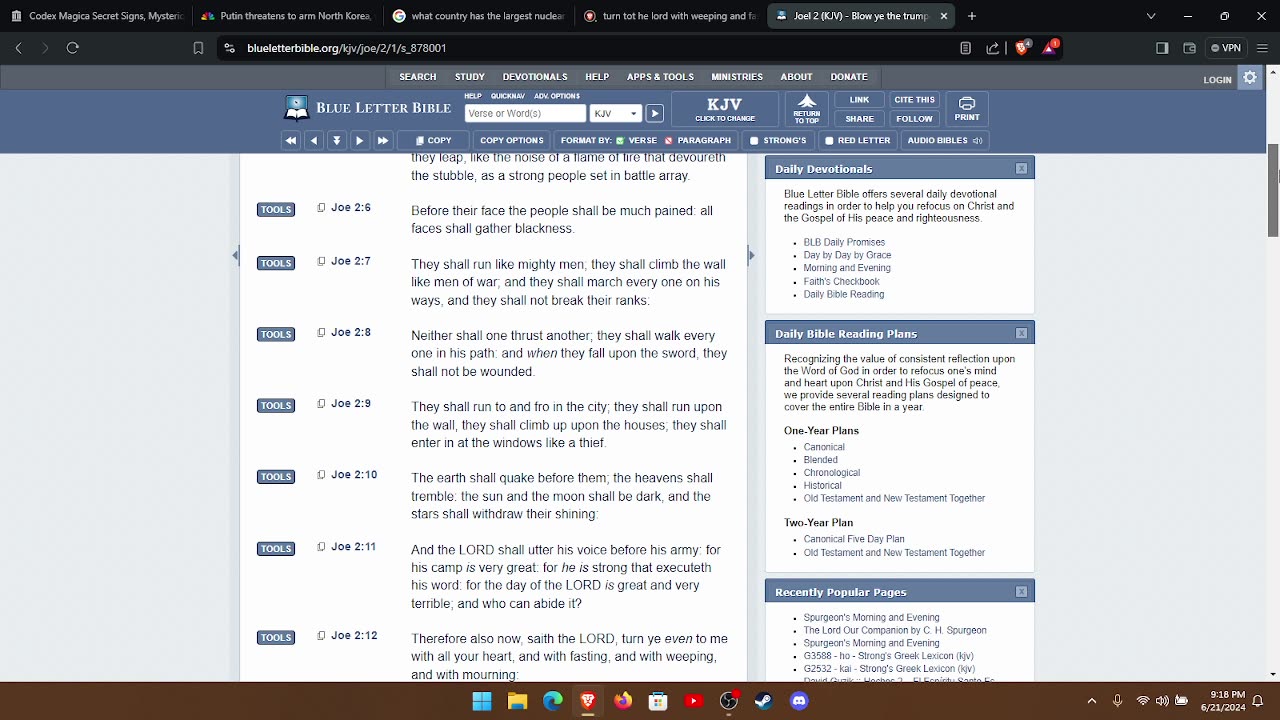Click the jump-to-bottom double down arrow
The image size is (1280, 720).
tap(337, 141)
